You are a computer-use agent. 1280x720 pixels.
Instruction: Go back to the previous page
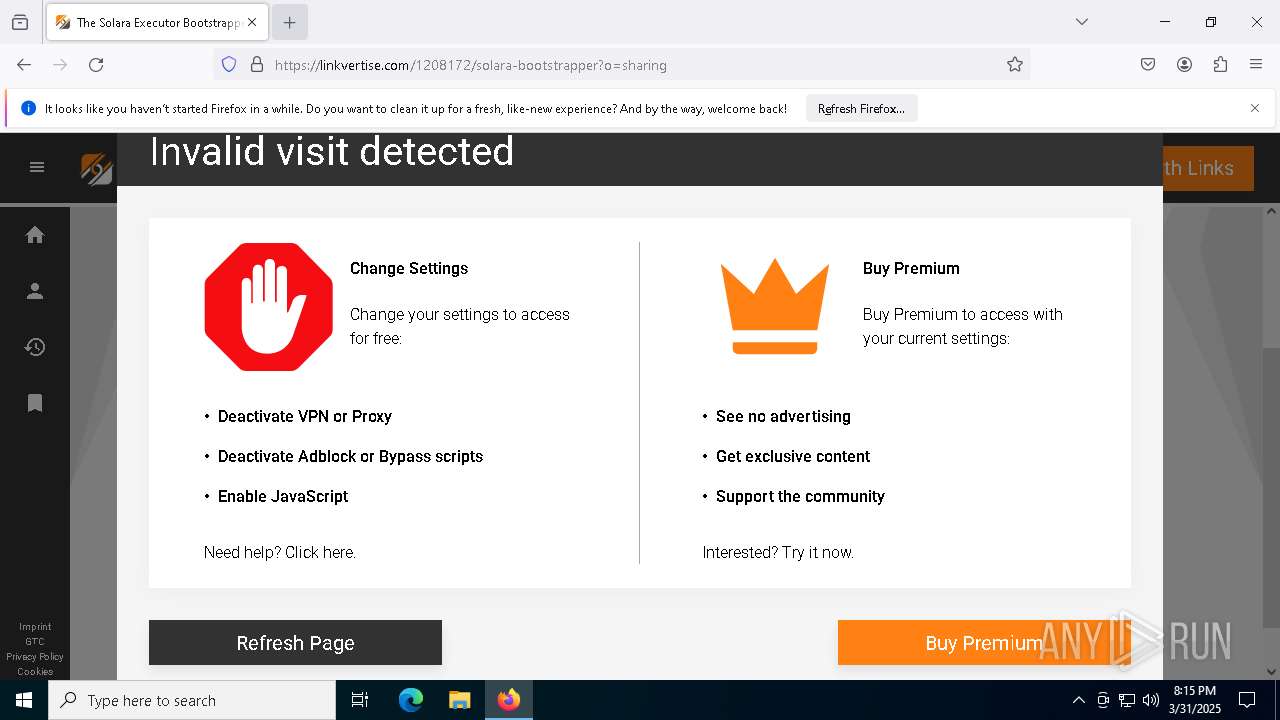24,65
